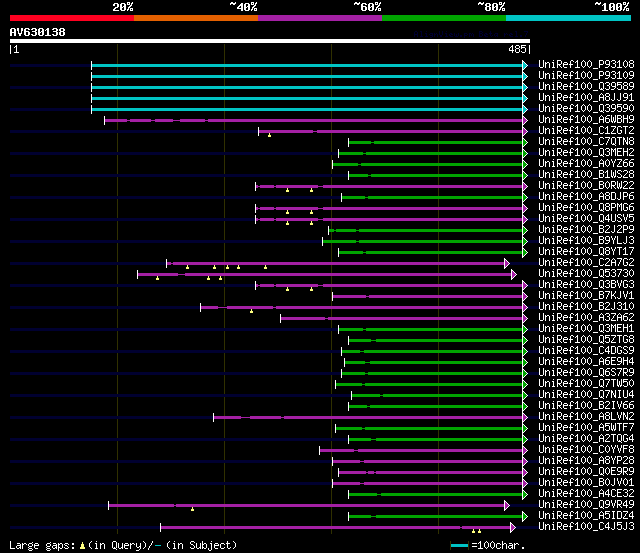Click the UniRef100_P93108 hit label
Screen dimensions: 640x553
[586, 64]
